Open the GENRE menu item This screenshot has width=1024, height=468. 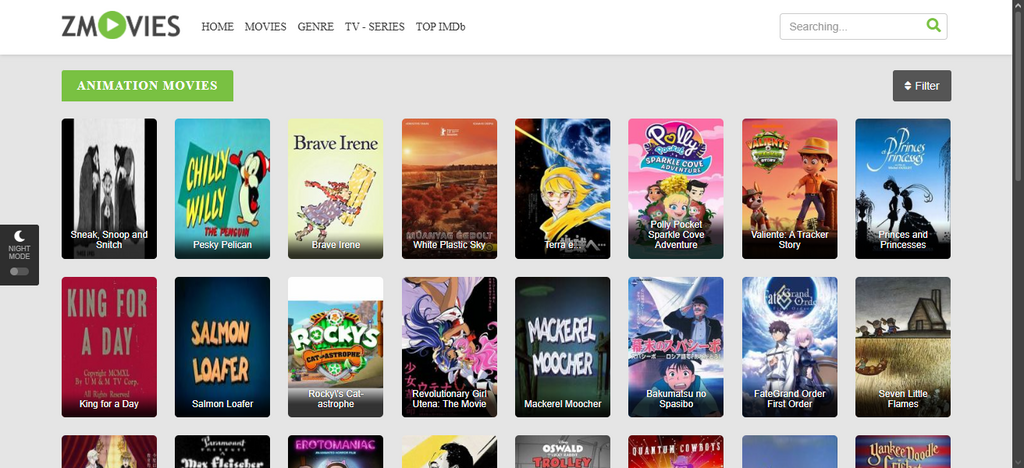[315, 27]
